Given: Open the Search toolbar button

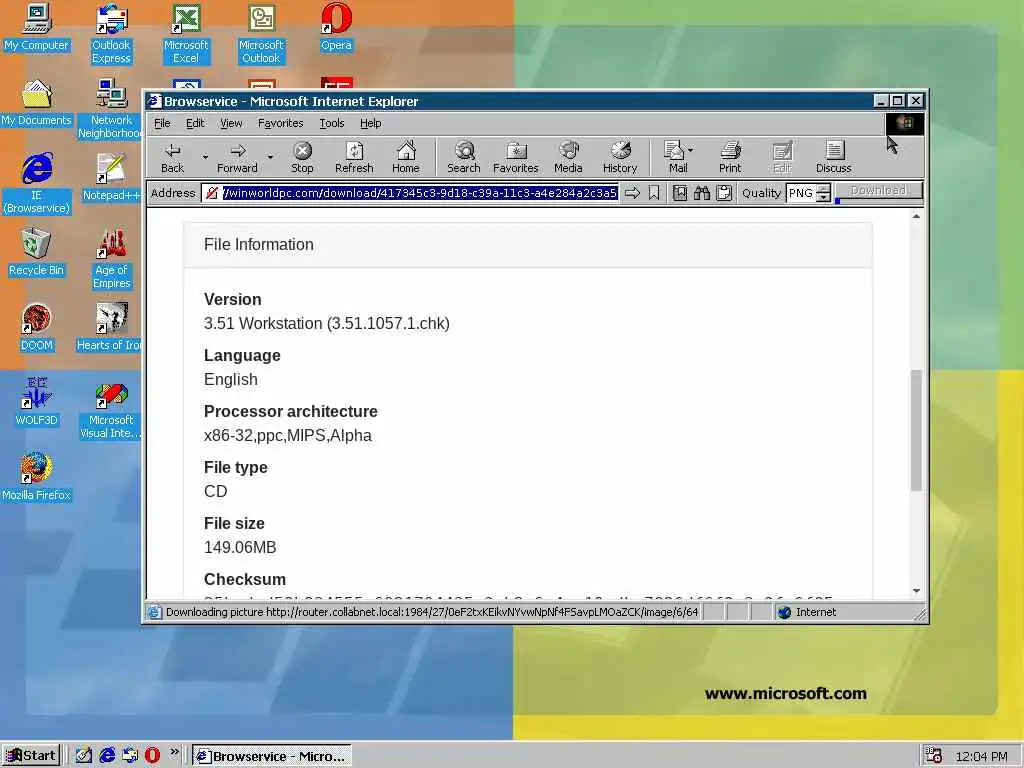Looking at the screenshot, I should (464, 157).
